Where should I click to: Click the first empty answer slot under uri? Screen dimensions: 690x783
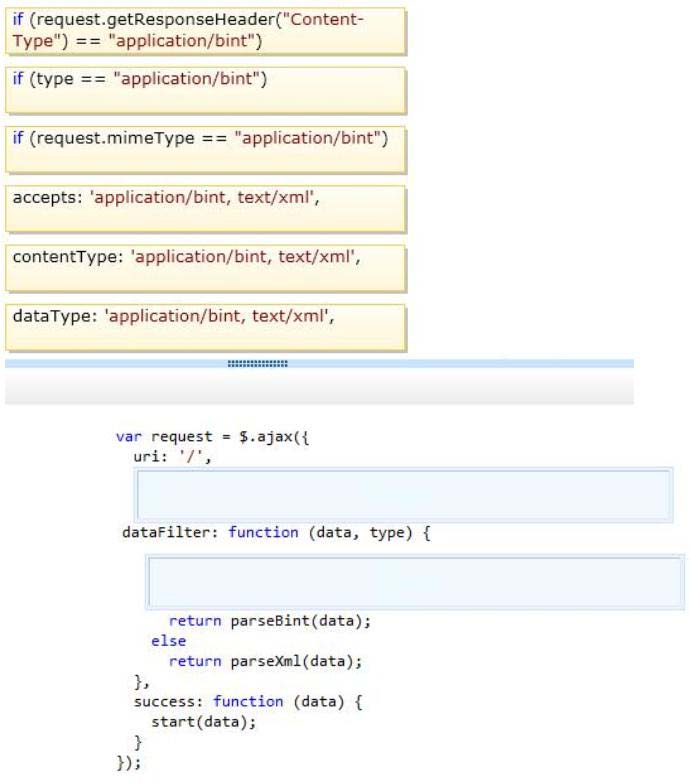tap(403, 495)
